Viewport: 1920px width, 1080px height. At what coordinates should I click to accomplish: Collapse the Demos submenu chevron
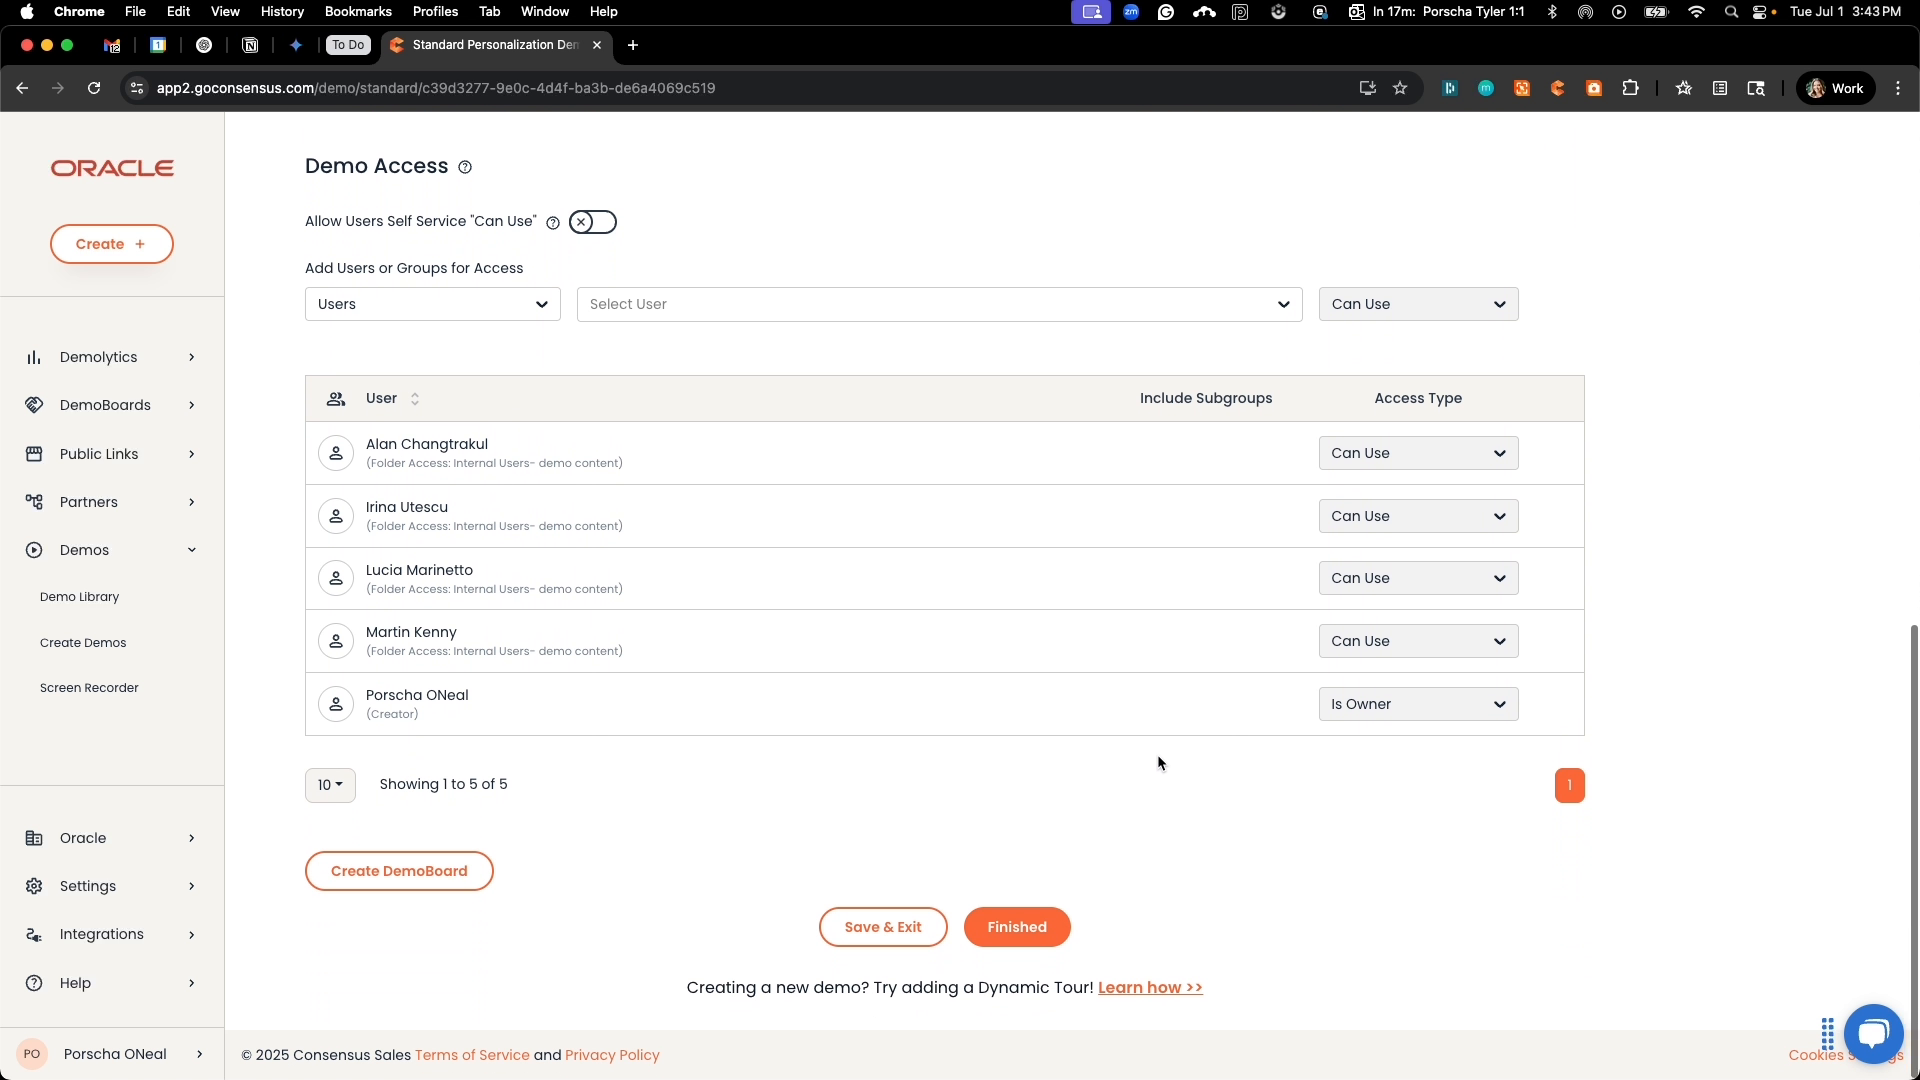(x=191, y=549)
